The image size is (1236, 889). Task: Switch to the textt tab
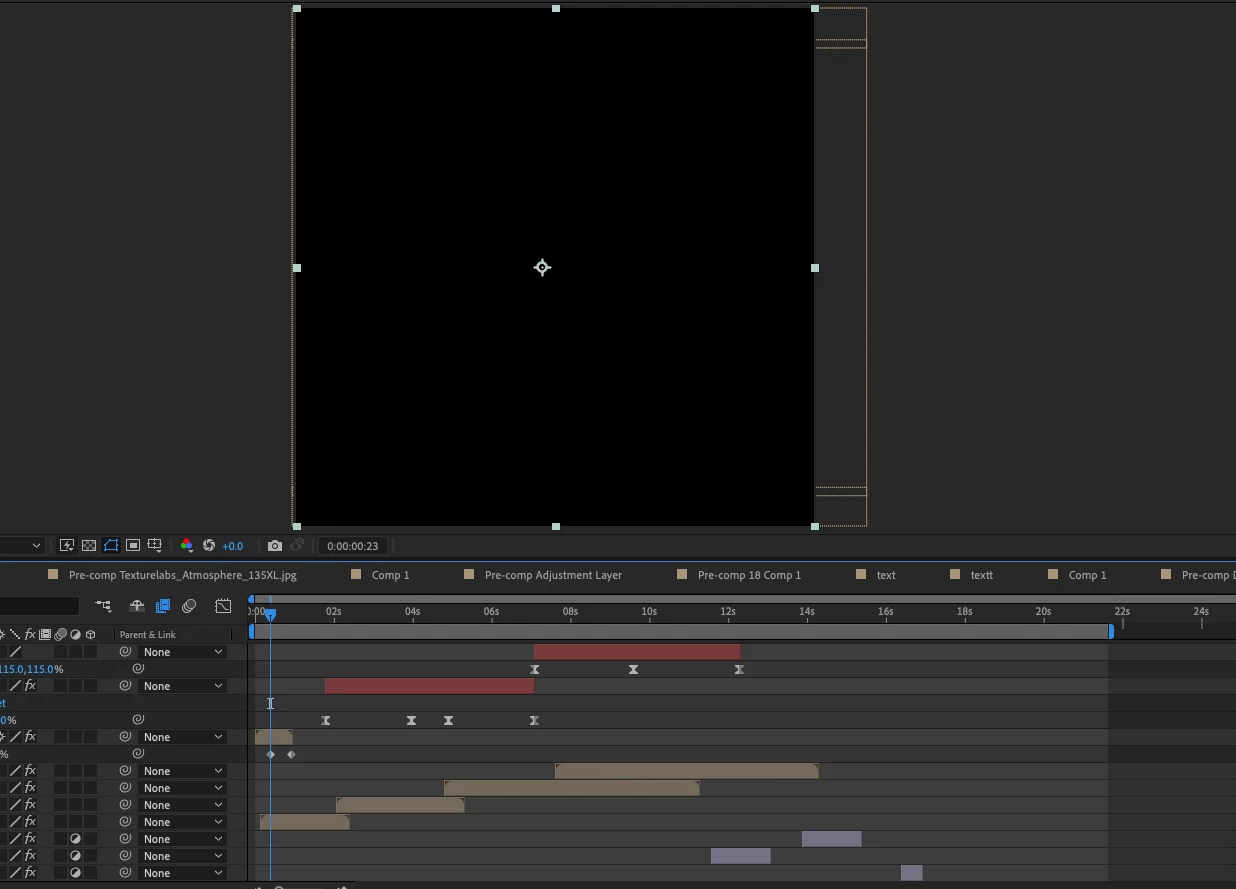(x=982, y=575)
